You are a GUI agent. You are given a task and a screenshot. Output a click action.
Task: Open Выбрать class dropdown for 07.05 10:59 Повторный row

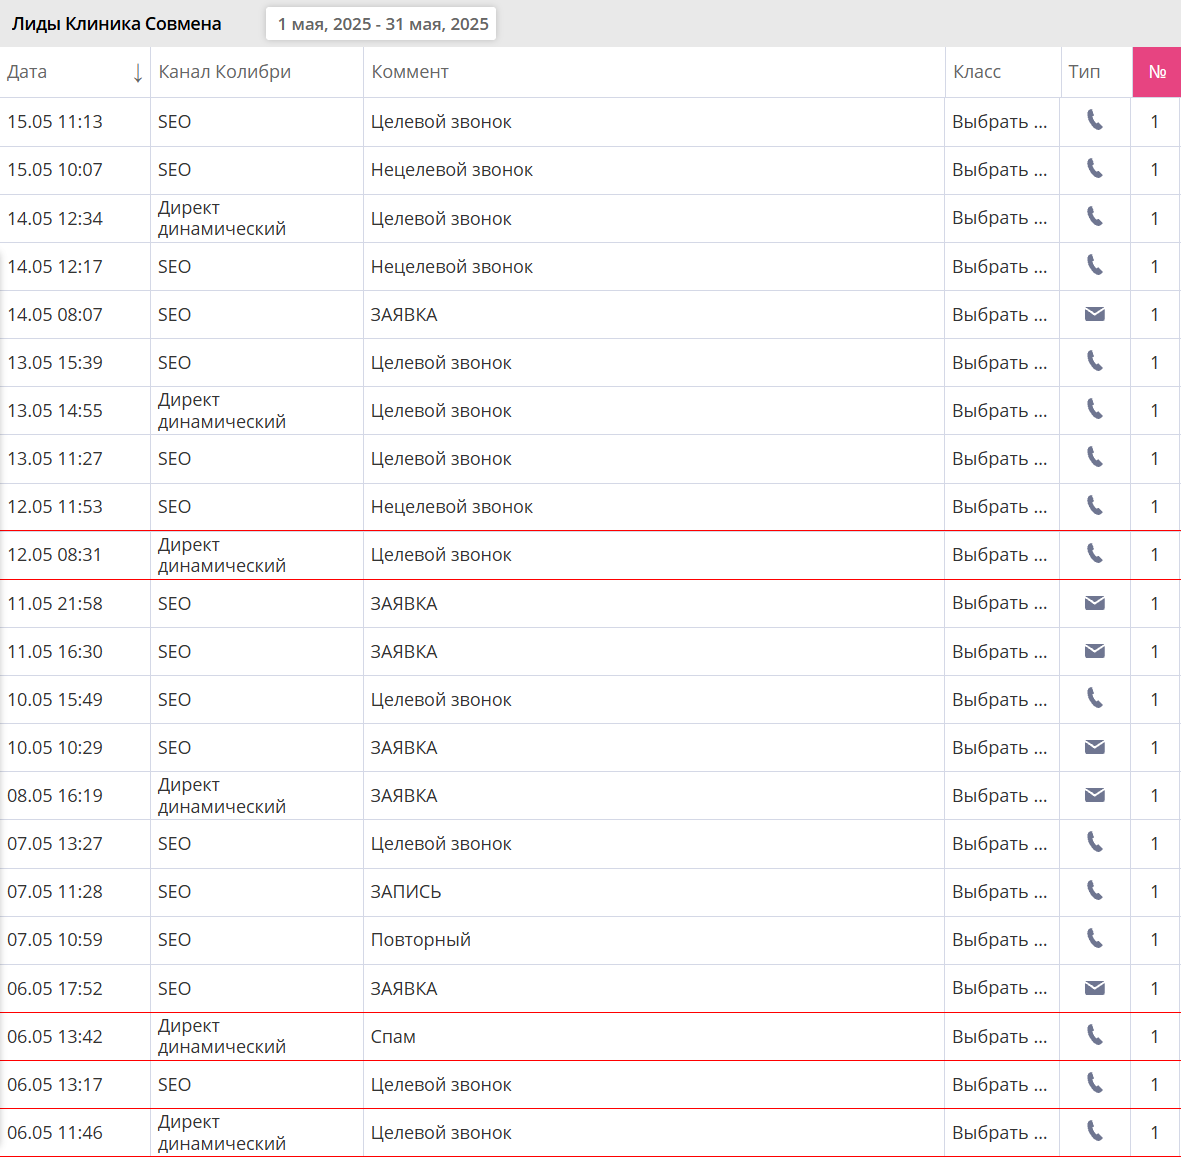999,939
